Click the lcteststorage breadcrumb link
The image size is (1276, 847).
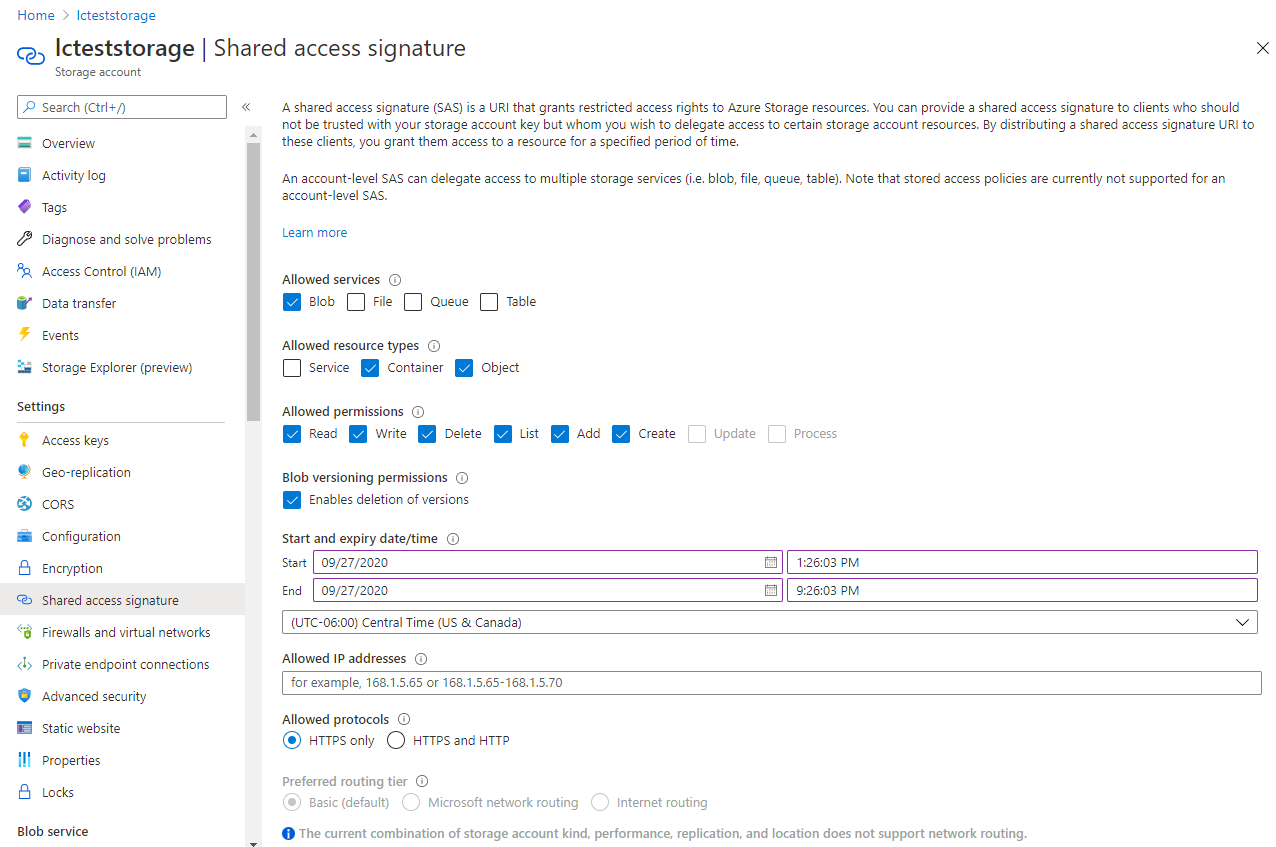[x=116, y=15]
